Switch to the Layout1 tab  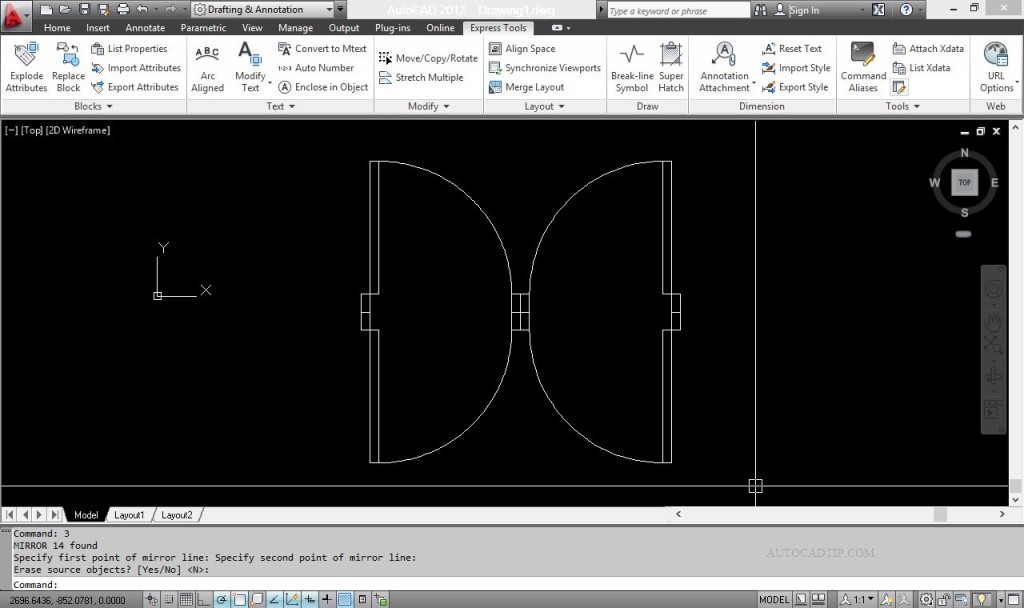pos(129,515)
